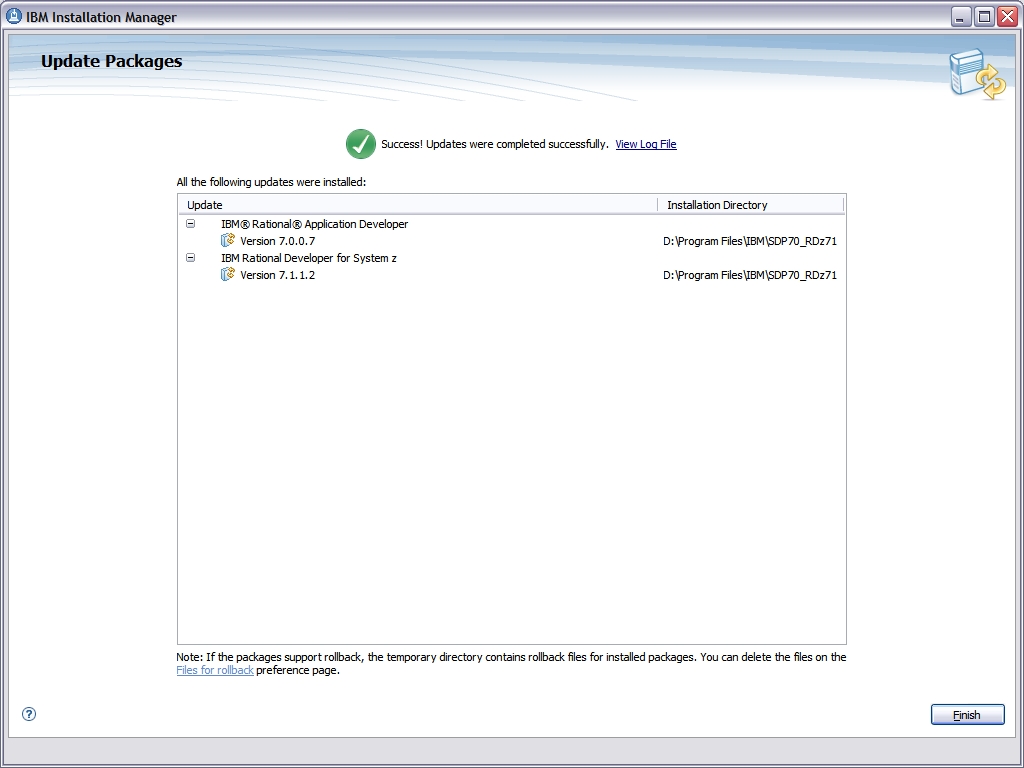Select IBM Rational Developer for System z entry
The height and width of the screenshot is (768, 1024).
click(x=309, y=258)
